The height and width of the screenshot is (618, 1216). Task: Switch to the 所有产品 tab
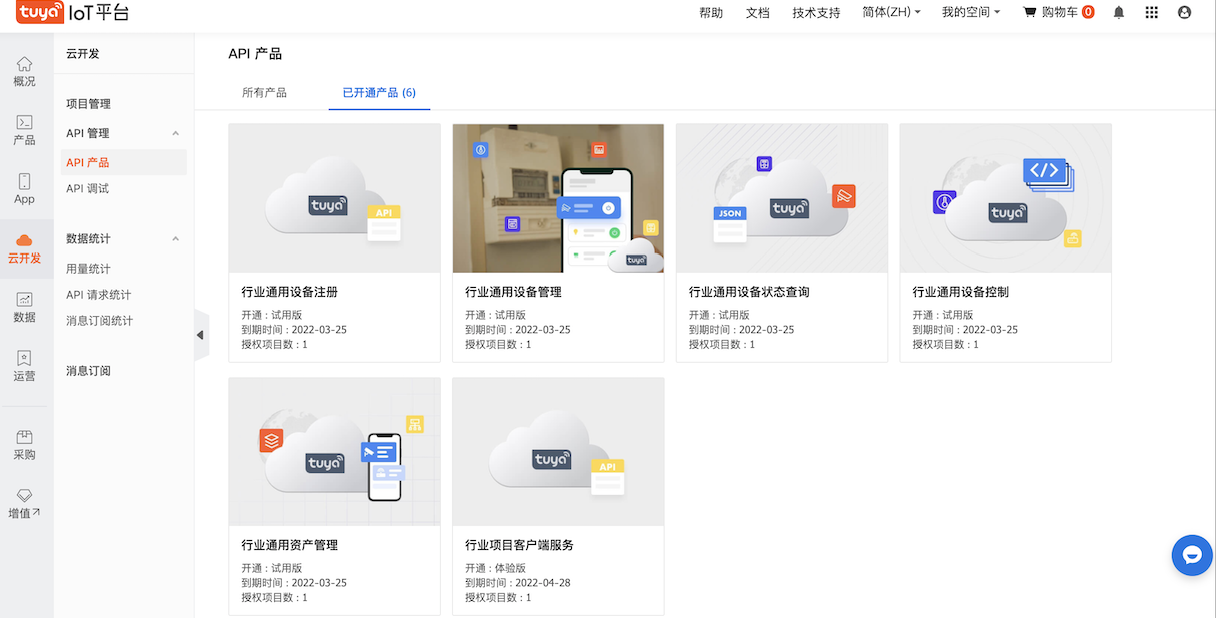point(264,93)
